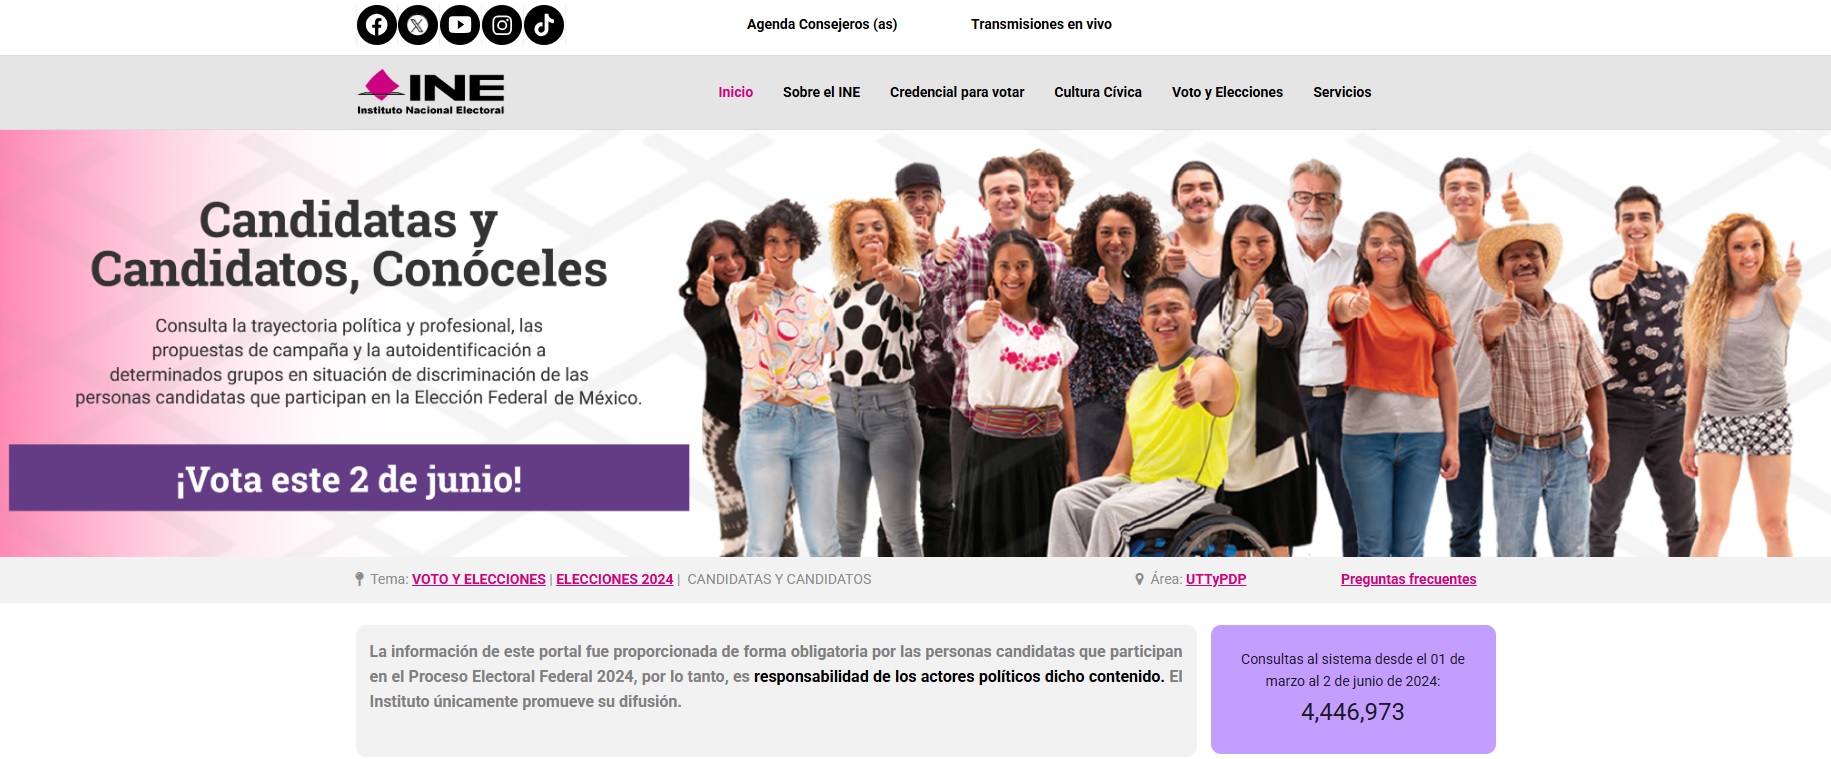Image resolution: width=1831 pixels, height=759 pixels.
Task: Follow the ELECCIONES 2024 breadcrumb link
Action: click(615, 579)
